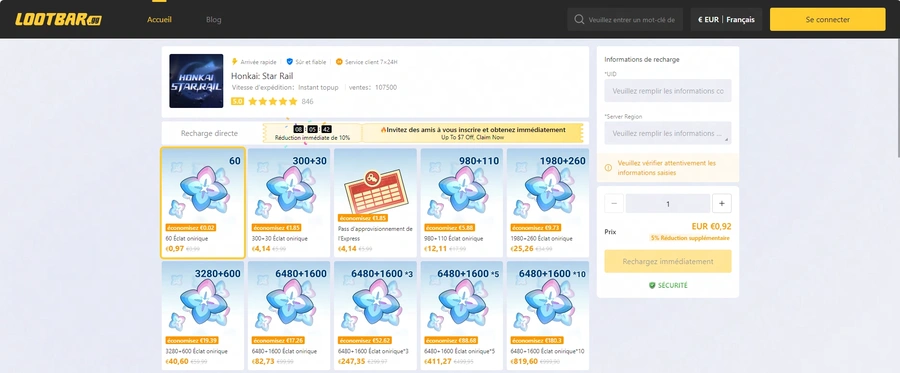Click the €0,97 price
Viewport: 900px width, 373px height.
(174, 248)
